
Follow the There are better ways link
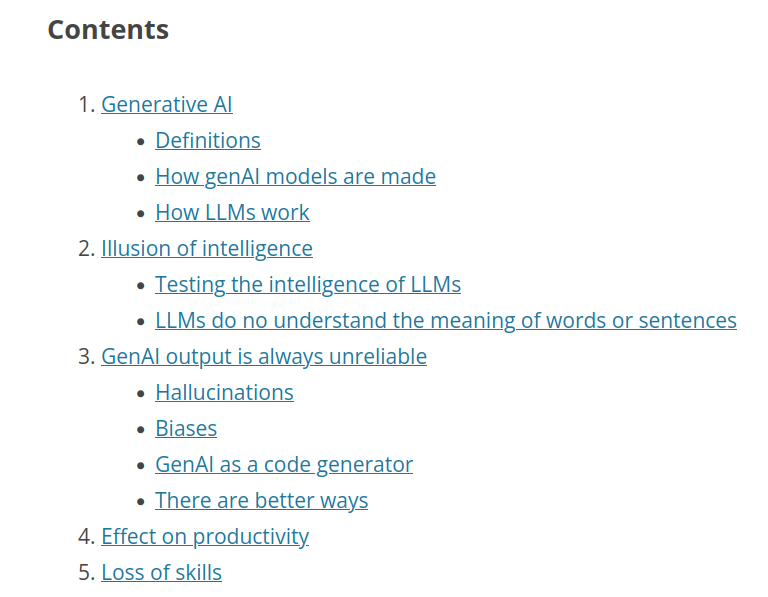click(261, 500)
